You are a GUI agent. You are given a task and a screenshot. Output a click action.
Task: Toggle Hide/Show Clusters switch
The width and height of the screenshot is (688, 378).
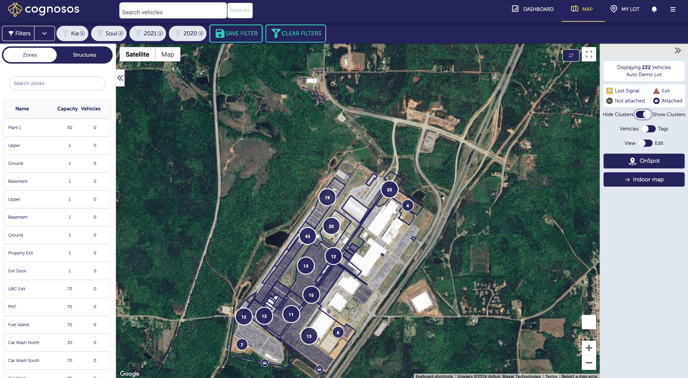pyautogui.click(x=643, y=114)
